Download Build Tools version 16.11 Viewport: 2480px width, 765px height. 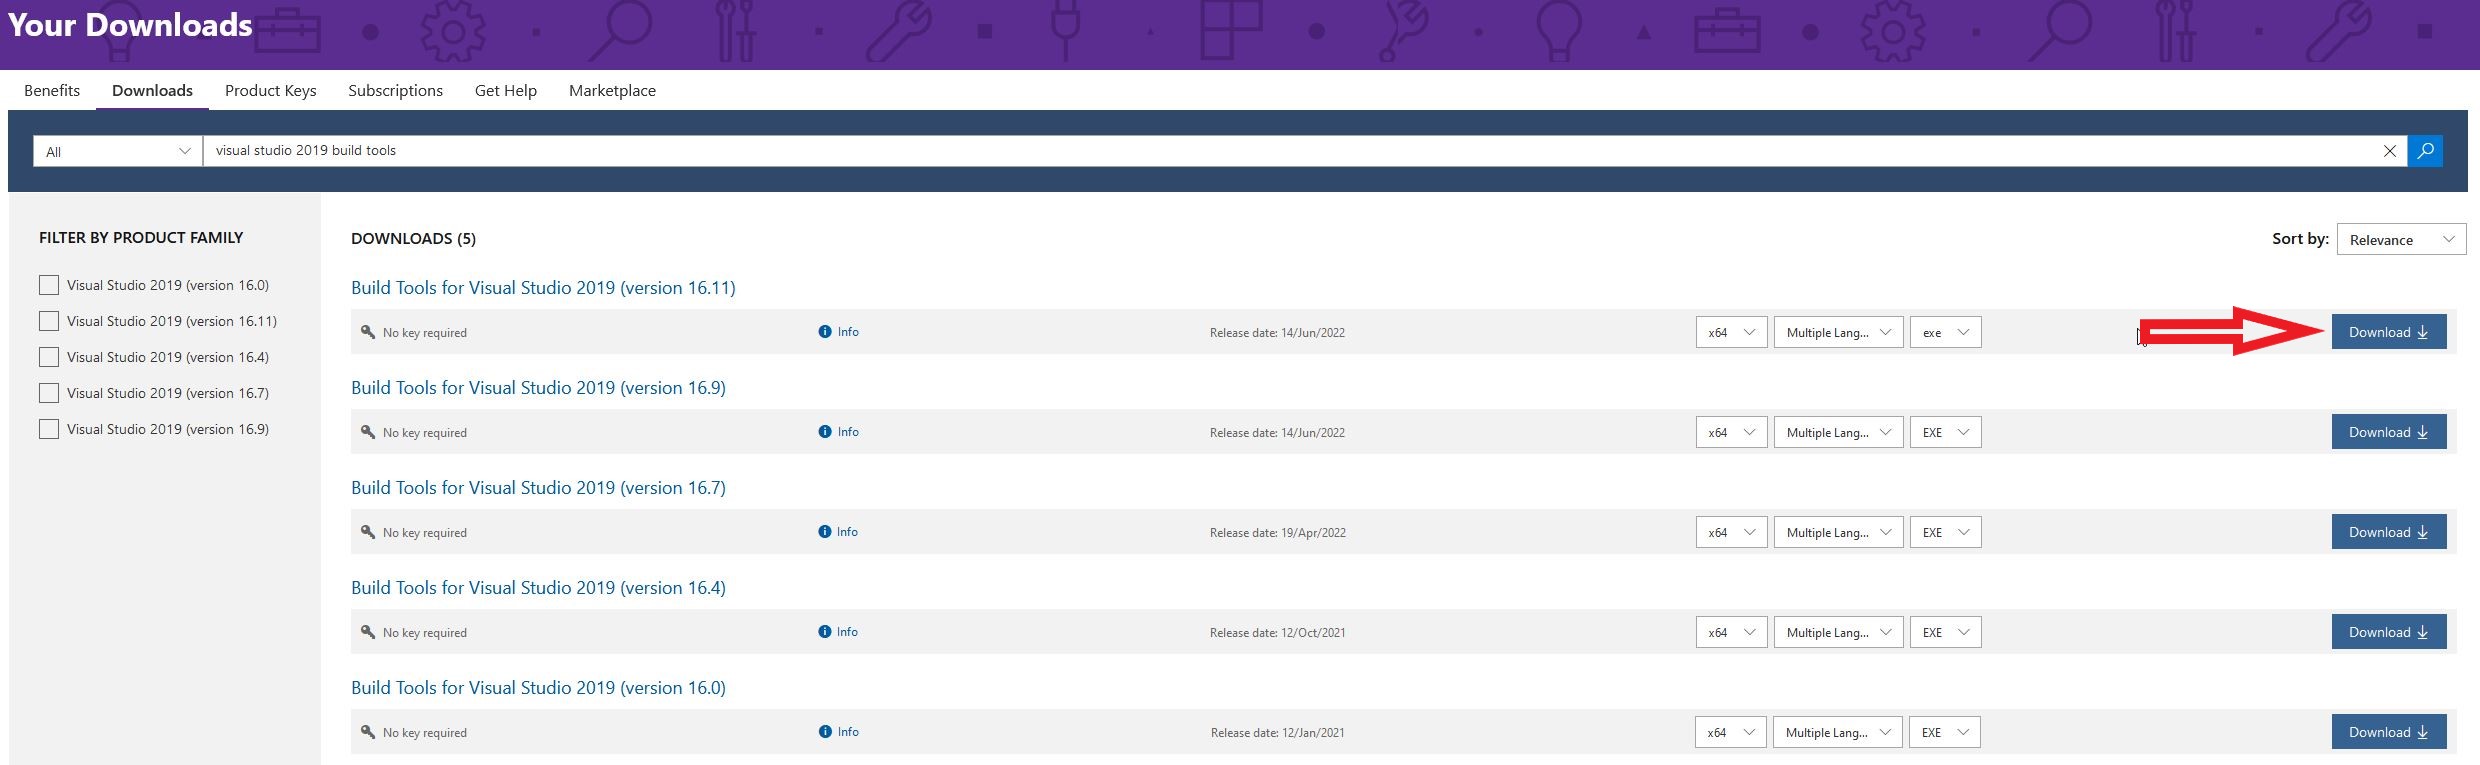click(2388, 332)
